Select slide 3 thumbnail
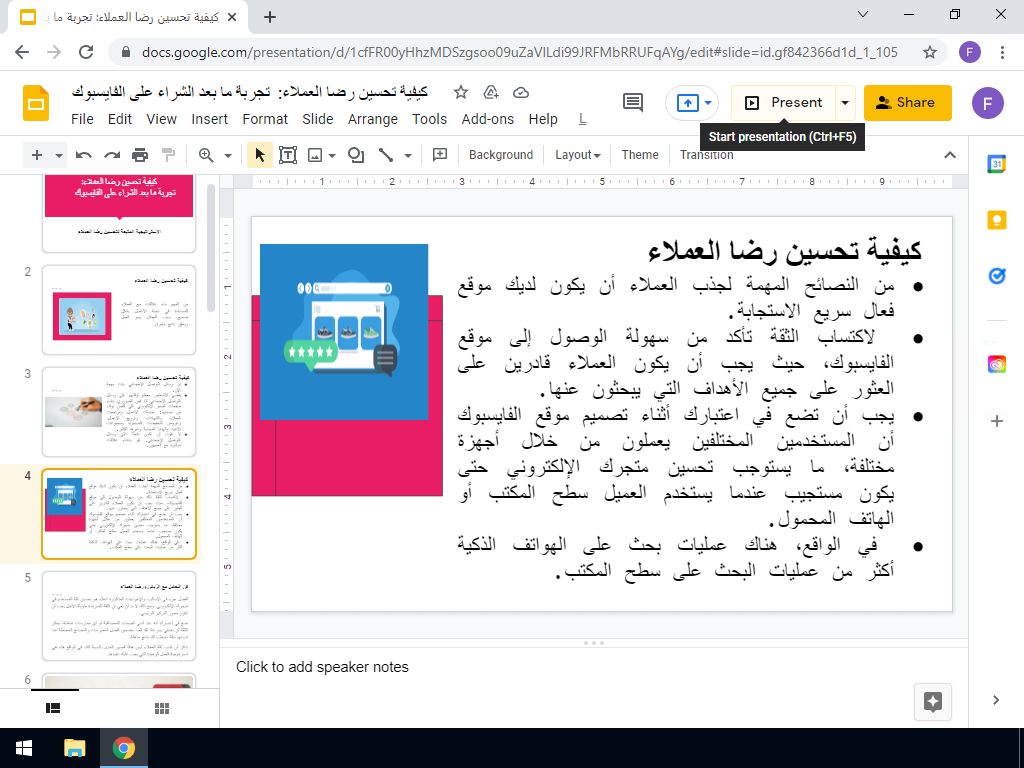The image size is (1024, 768). pos(119,412)
